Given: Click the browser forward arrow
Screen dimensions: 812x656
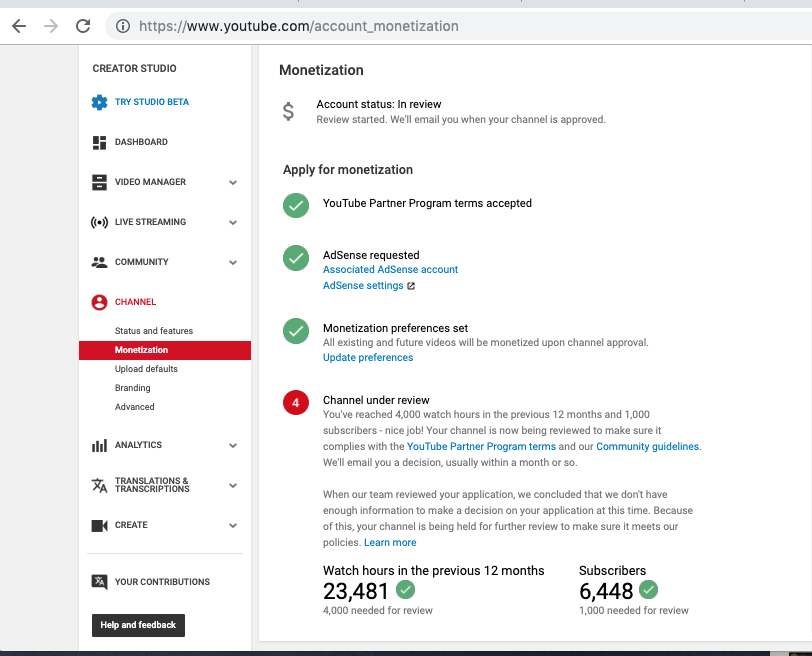Looking at the screenshot, I should click(x=51, y=26).
